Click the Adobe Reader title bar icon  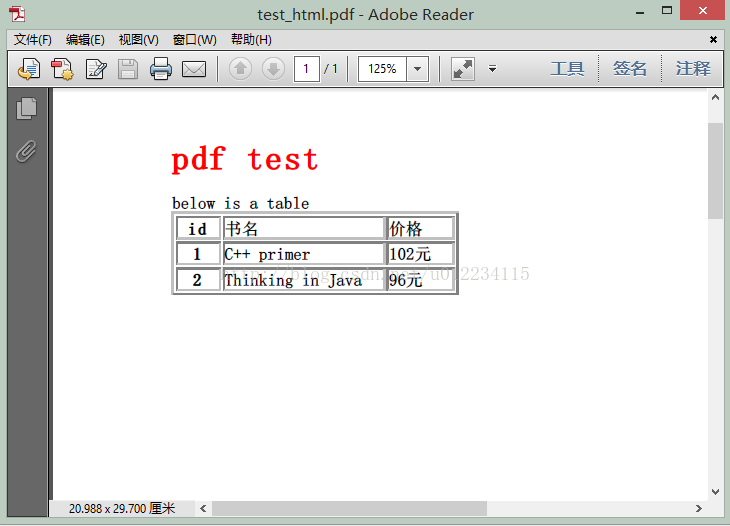[17, 14]
